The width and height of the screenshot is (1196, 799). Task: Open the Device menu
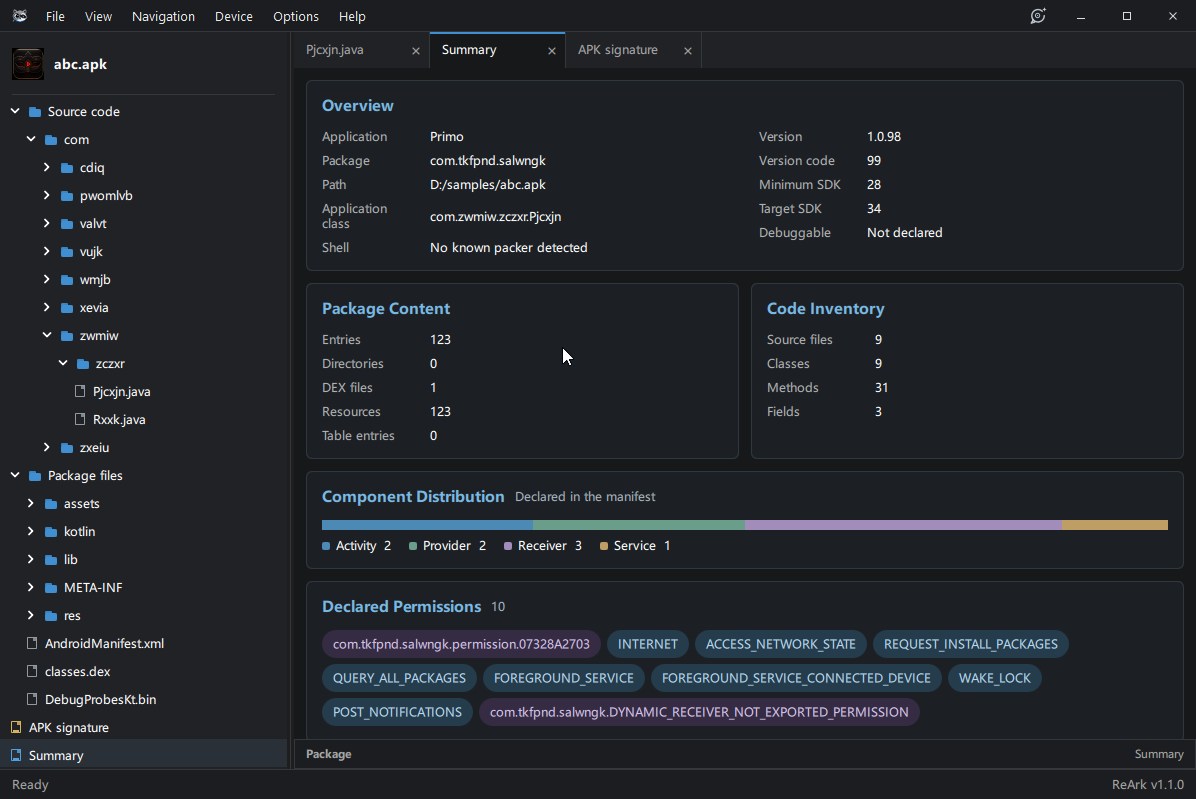pos(233,16)
